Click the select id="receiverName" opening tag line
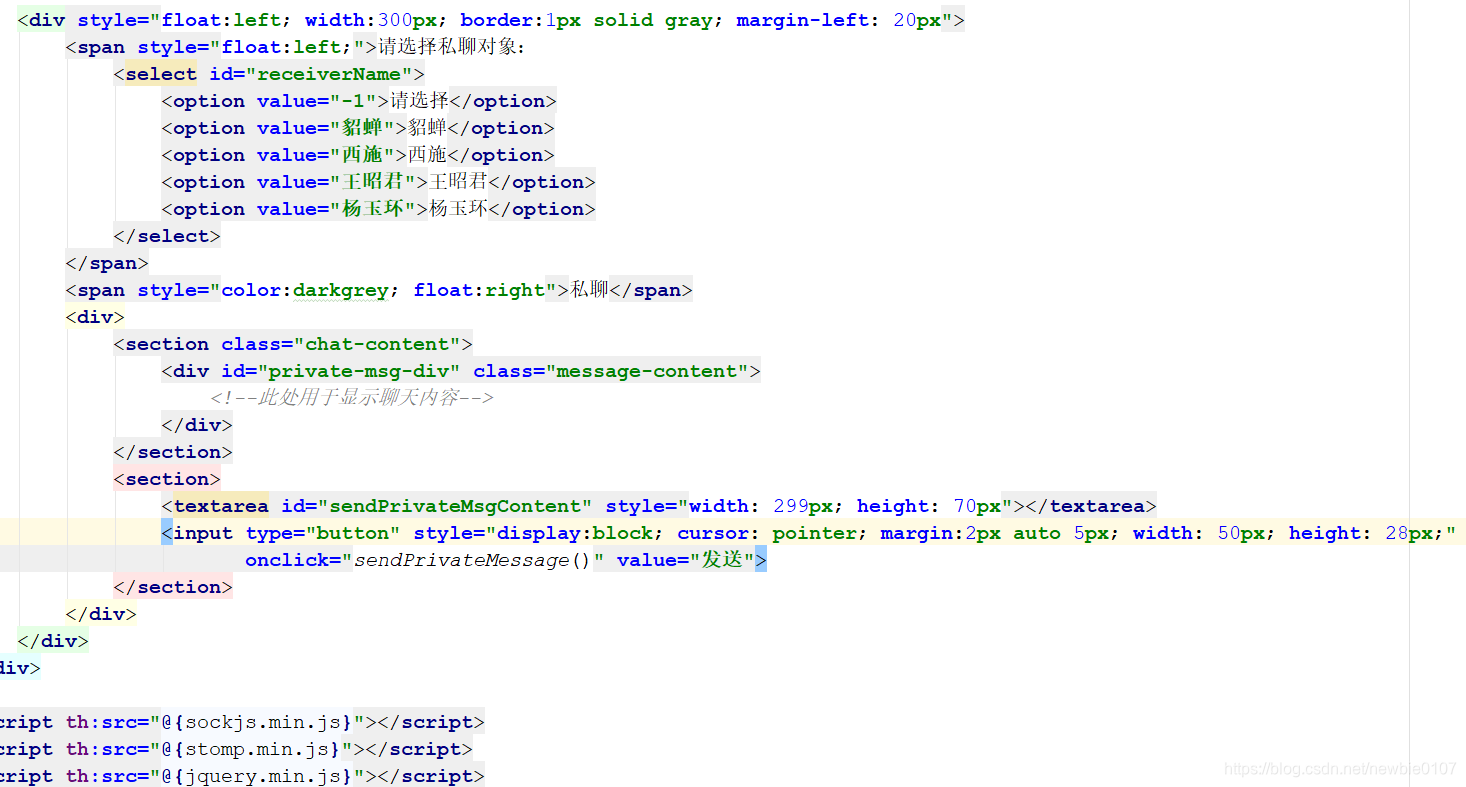Image resolution: width=1466 pixels, height=787 pixels. click(269, 74)
